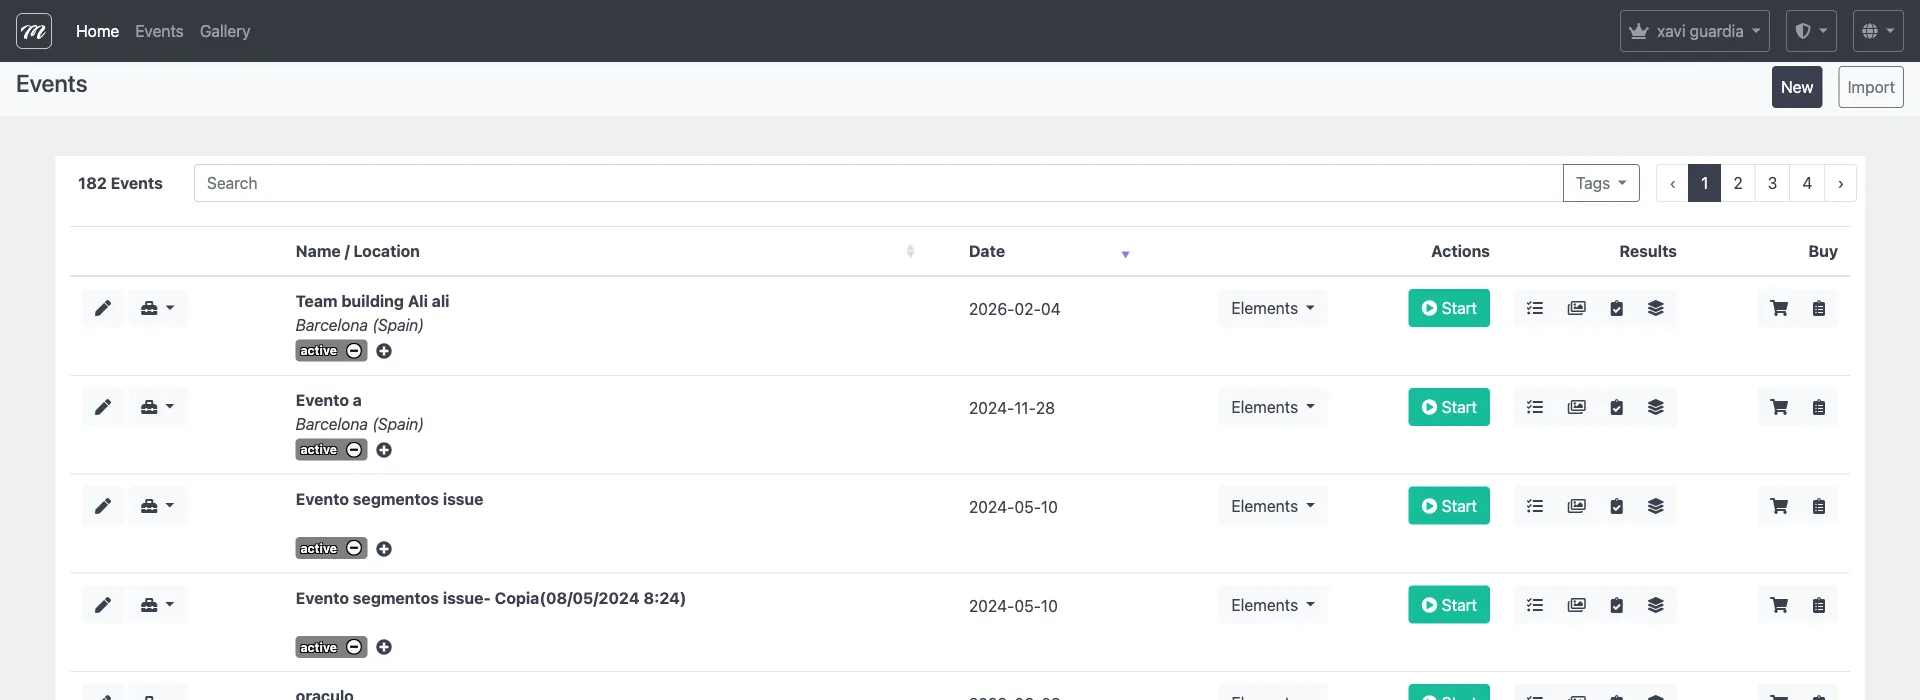Open the shopping cart icon for Evento a
1920x700 pixels.
click(1779, 407)
